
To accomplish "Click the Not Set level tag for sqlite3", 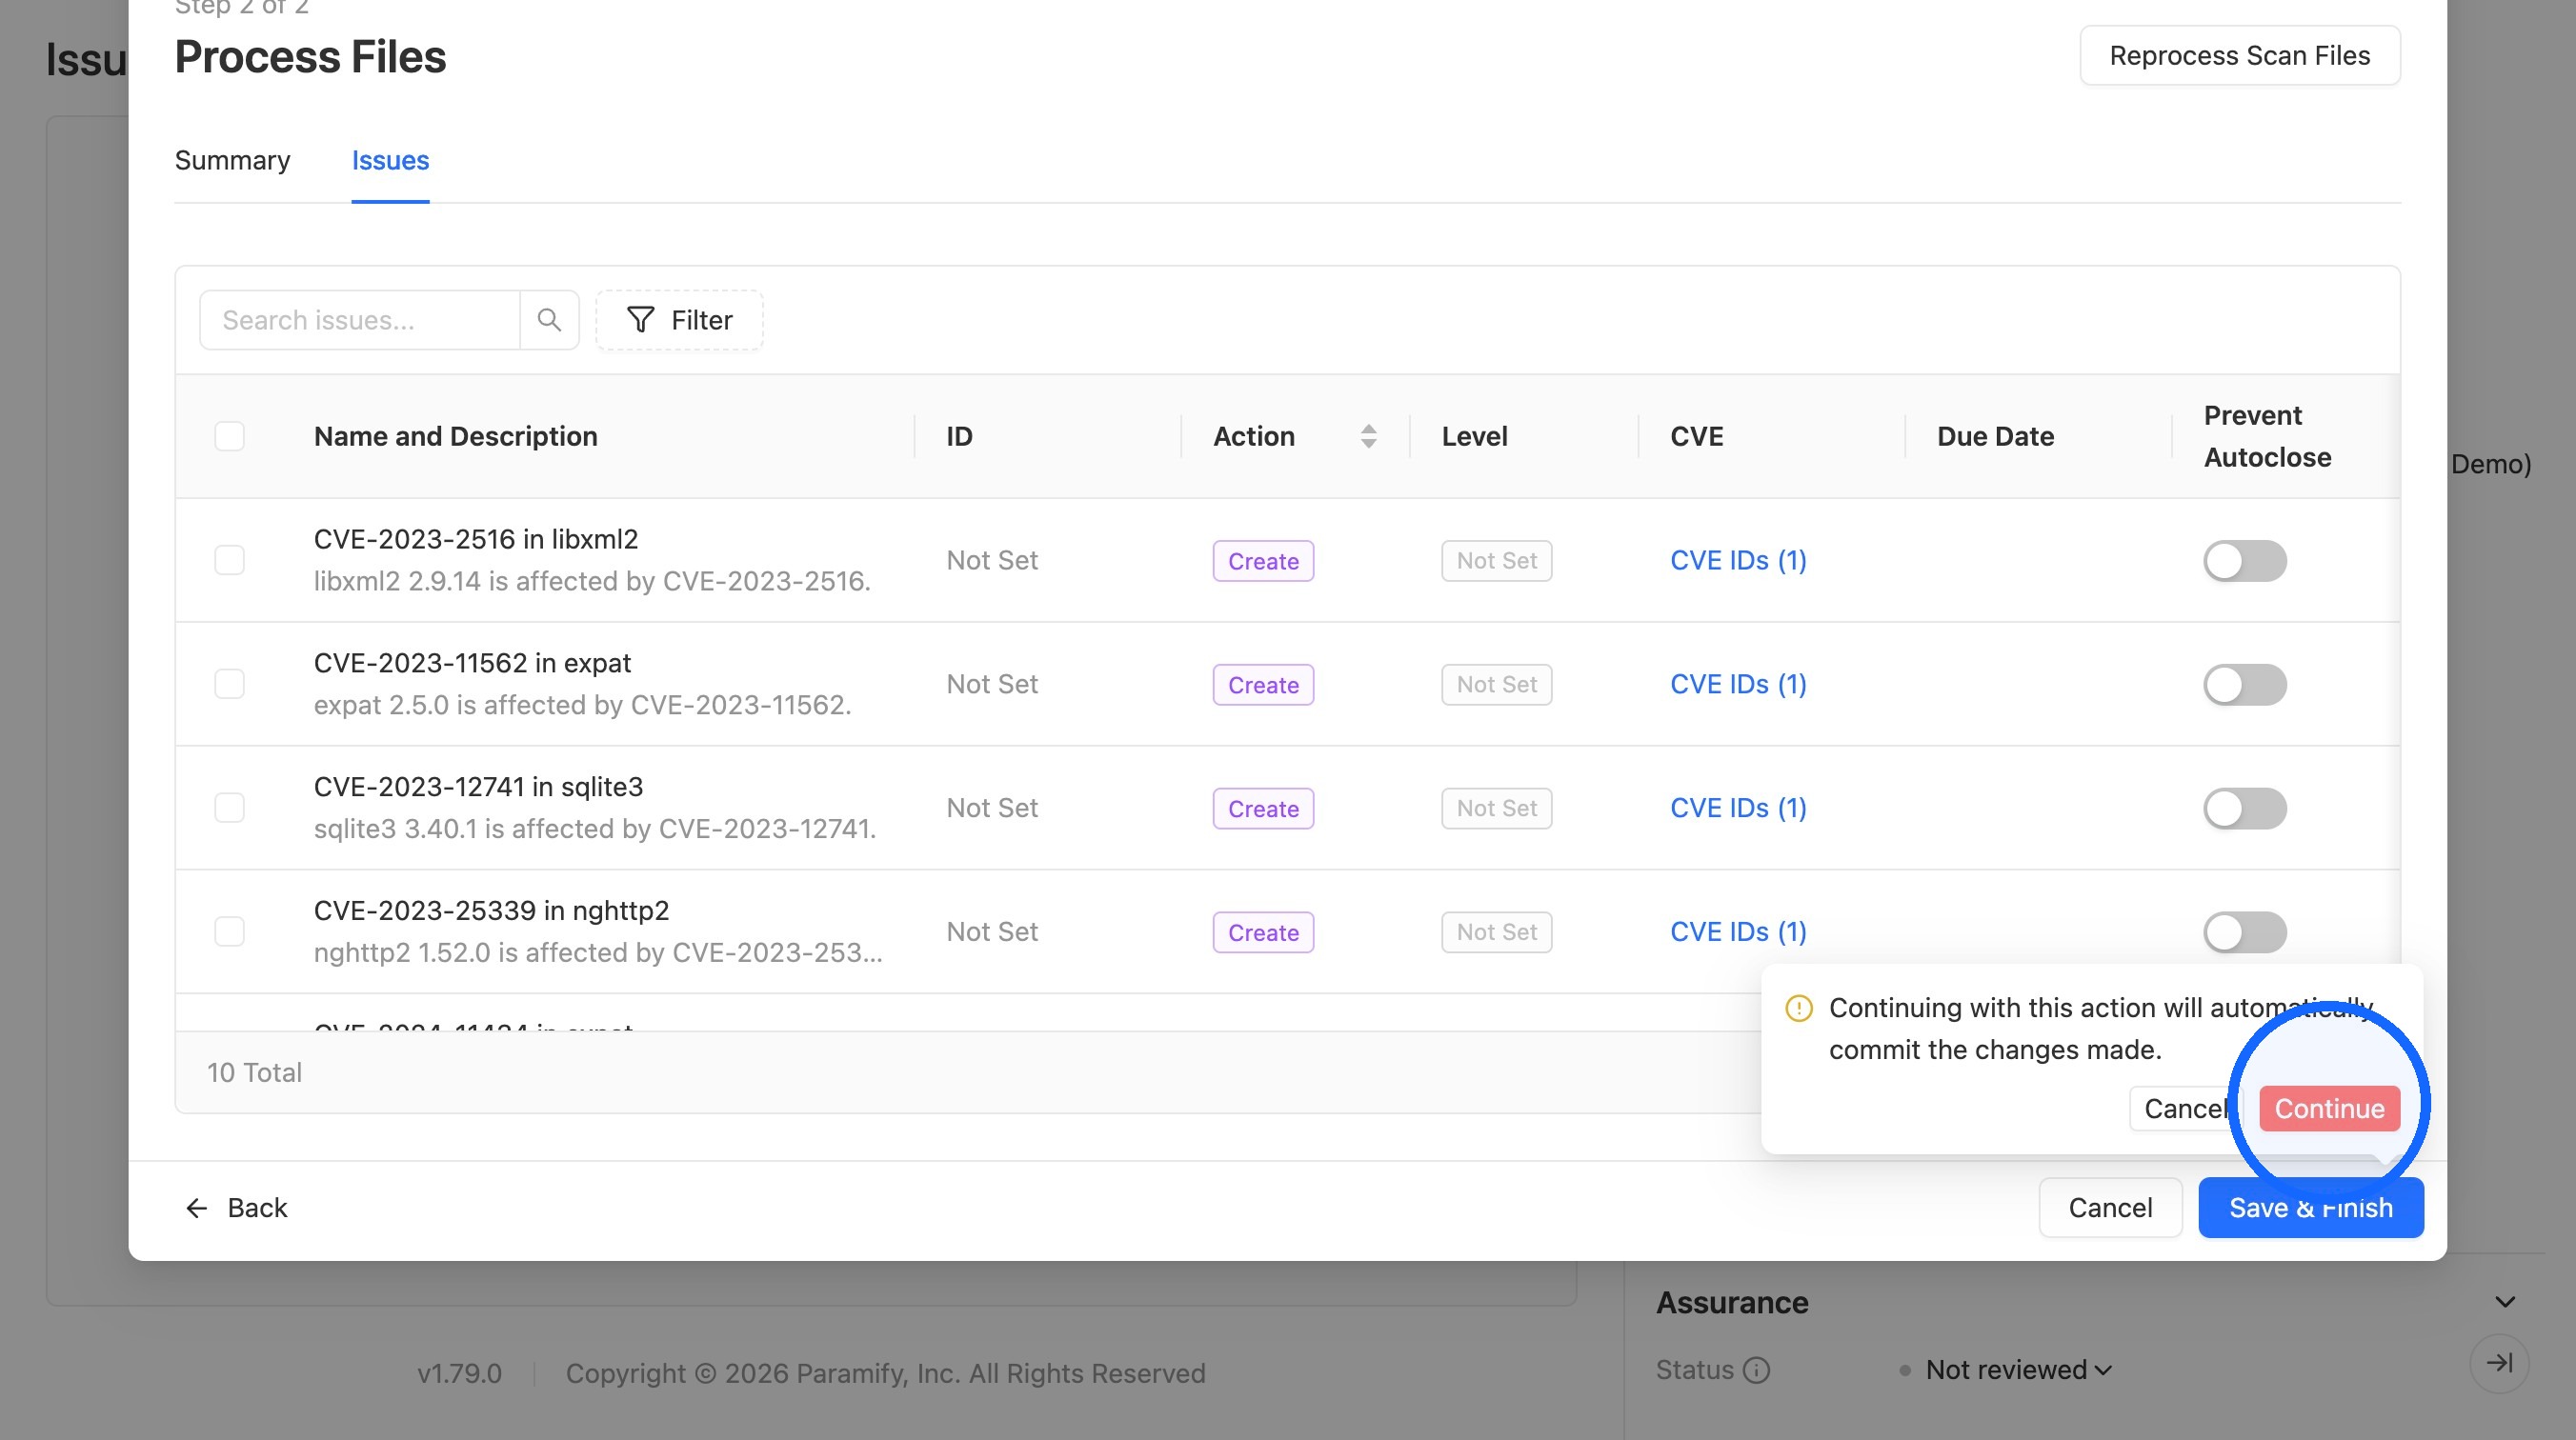I will [x=1496, y=809].
